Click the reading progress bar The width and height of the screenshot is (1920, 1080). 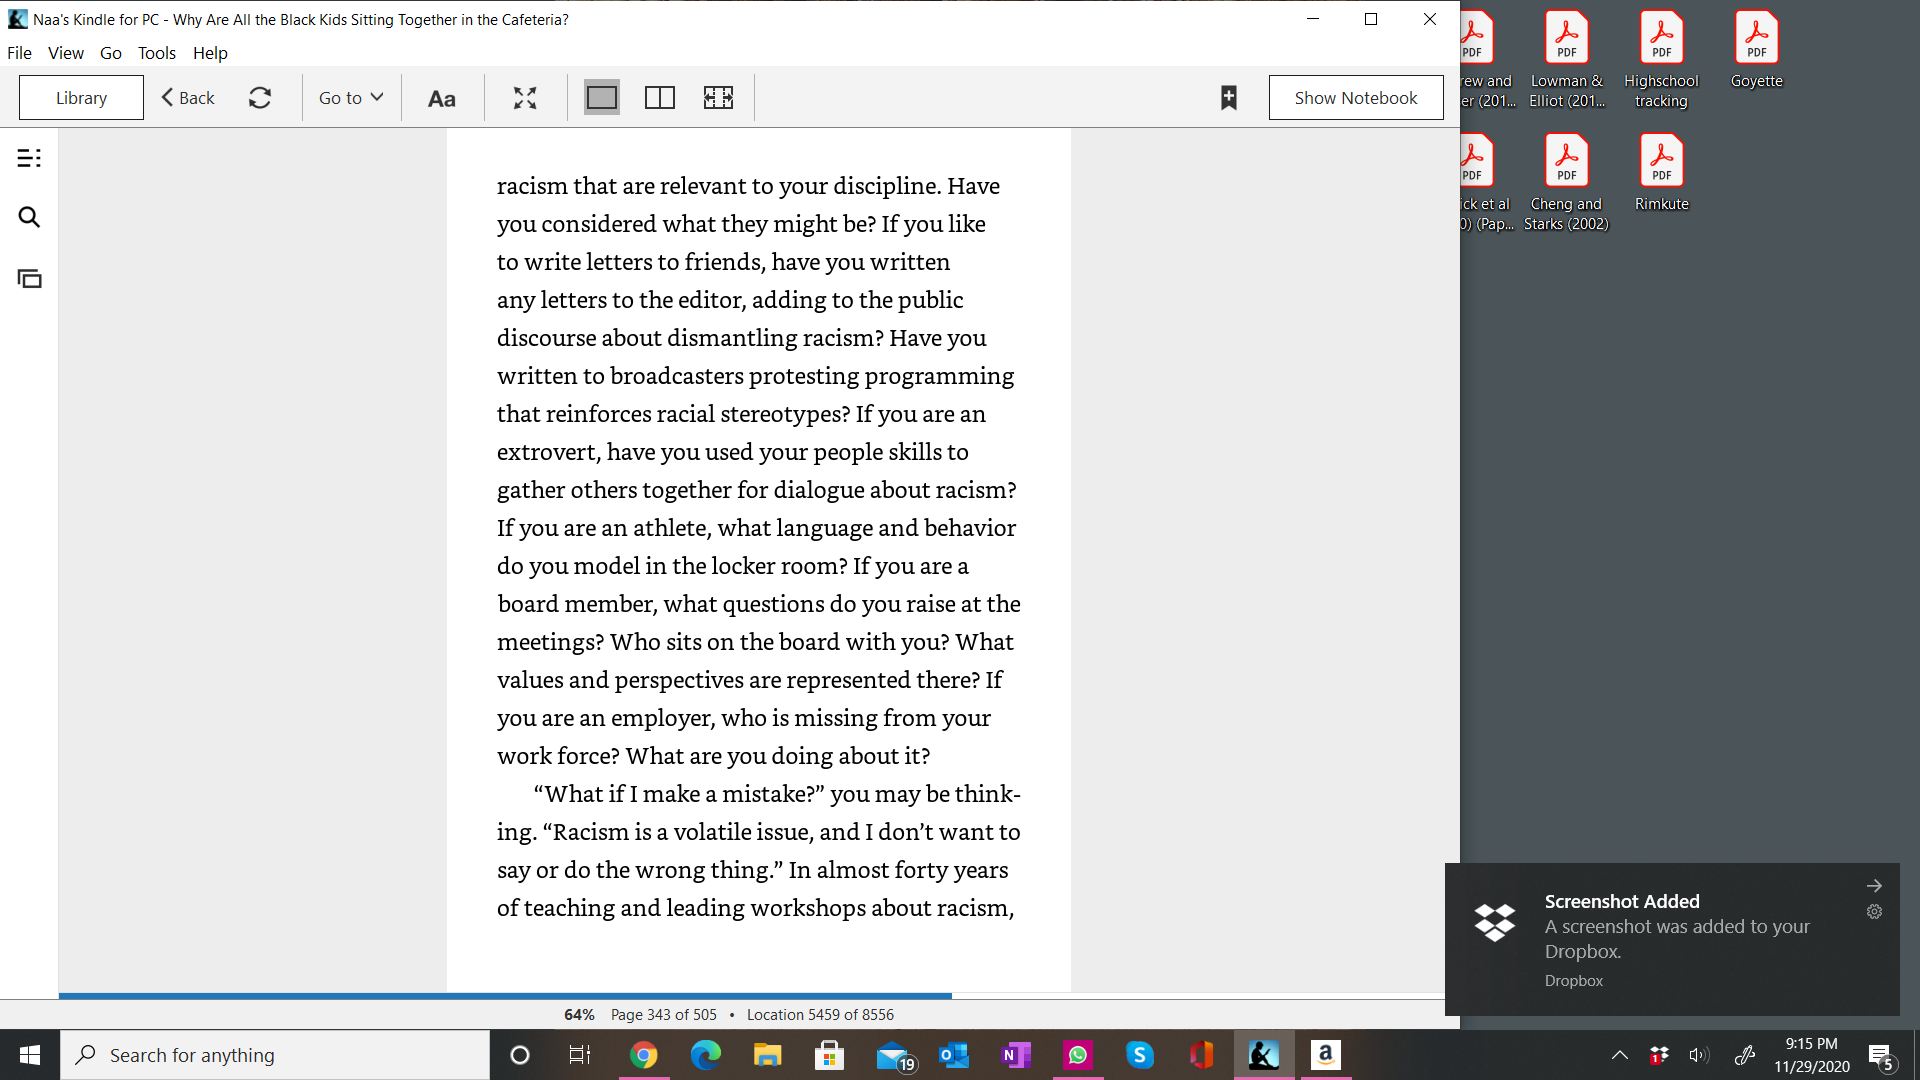point(752,996)
